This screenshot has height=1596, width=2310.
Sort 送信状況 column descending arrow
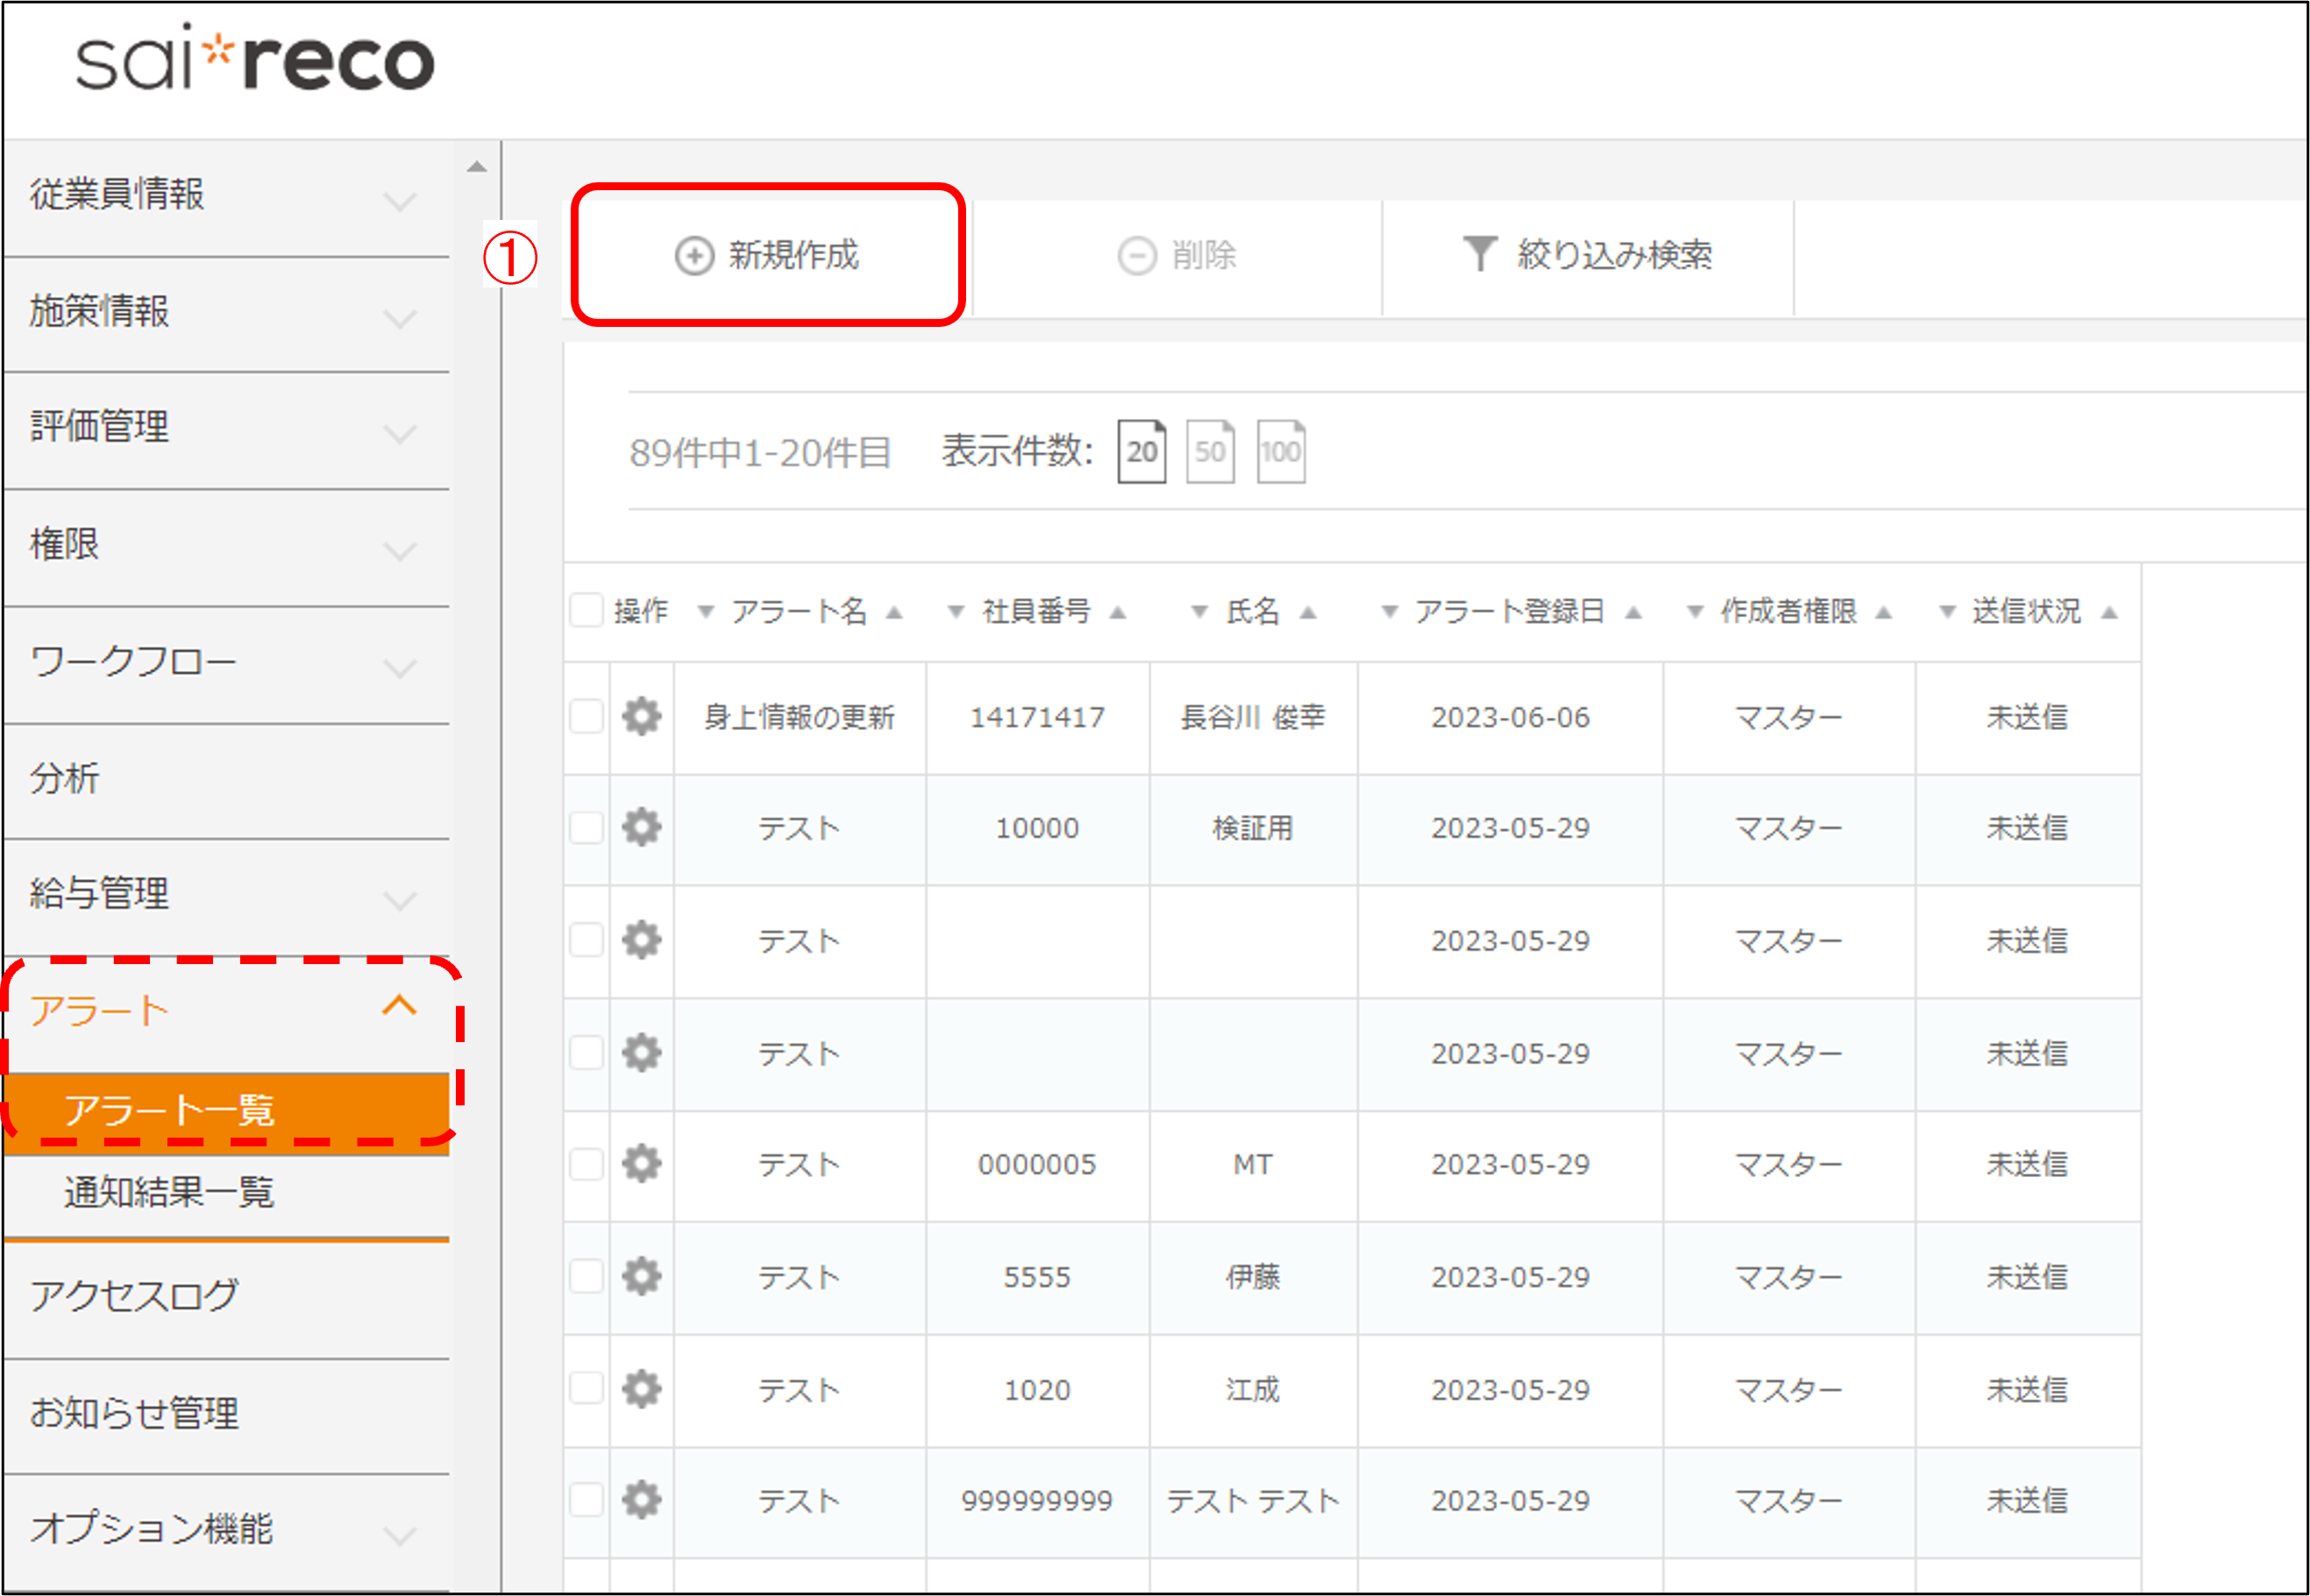point(1947,612)
